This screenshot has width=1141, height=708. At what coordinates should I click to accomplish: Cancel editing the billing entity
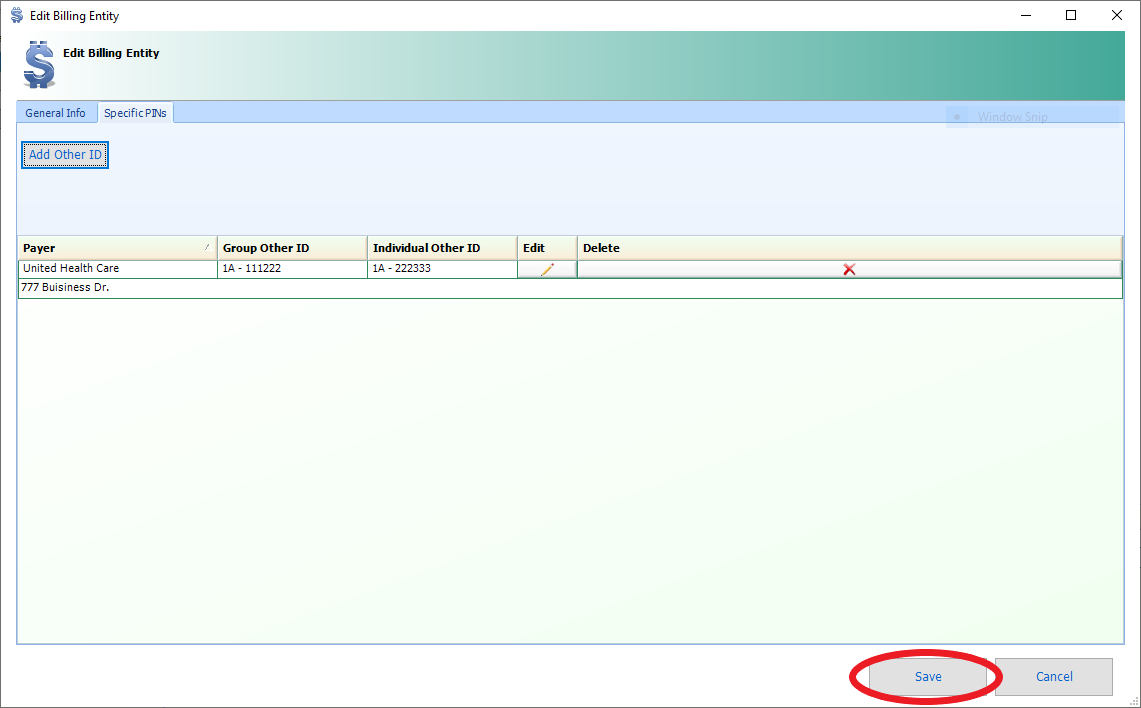coord(1053,677)
